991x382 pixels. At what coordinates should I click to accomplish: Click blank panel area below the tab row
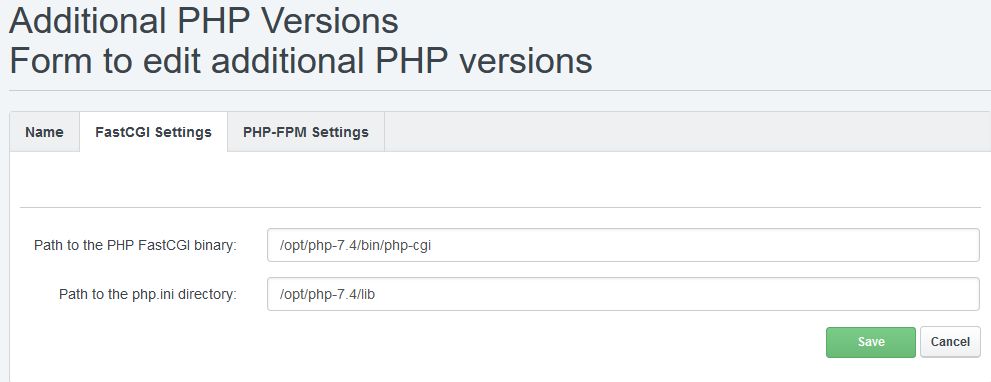(x=501, y=178)
